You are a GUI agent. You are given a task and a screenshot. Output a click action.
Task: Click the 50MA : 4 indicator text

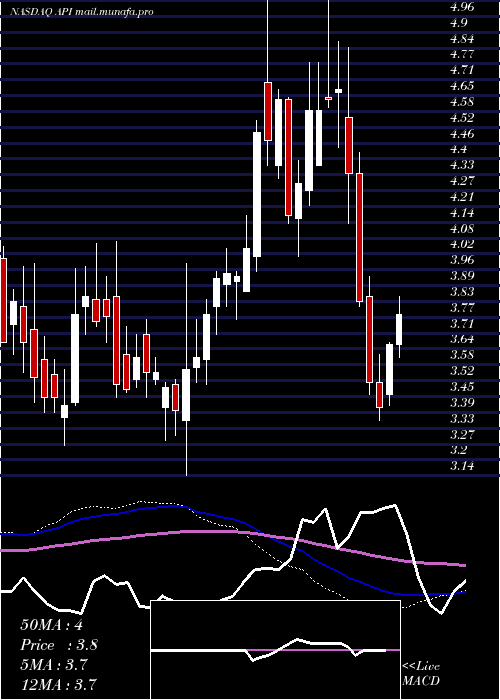point(52,625)
